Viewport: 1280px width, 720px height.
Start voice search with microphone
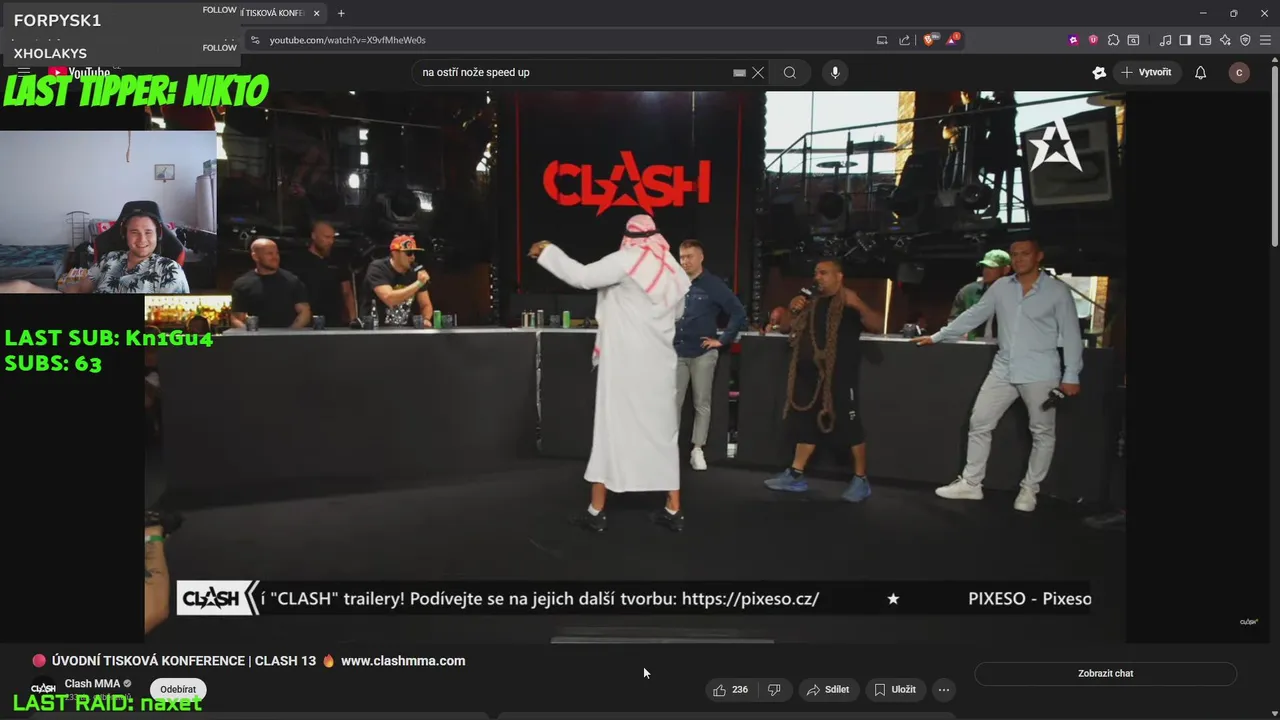pyautogui.click(x=835, y=72)
